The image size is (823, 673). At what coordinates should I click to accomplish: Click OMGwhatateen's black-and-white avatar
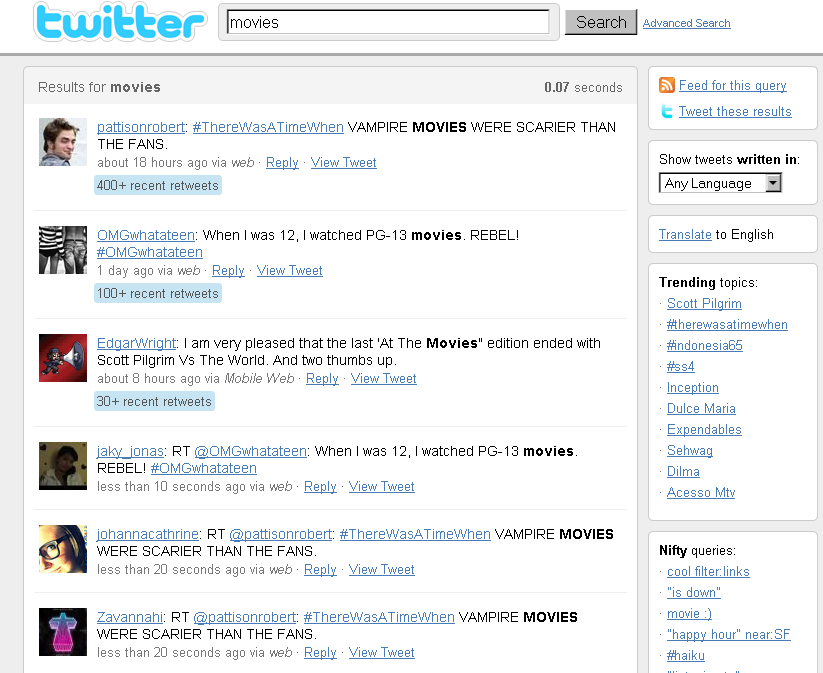pyautogui.click(x=63, y=250)
